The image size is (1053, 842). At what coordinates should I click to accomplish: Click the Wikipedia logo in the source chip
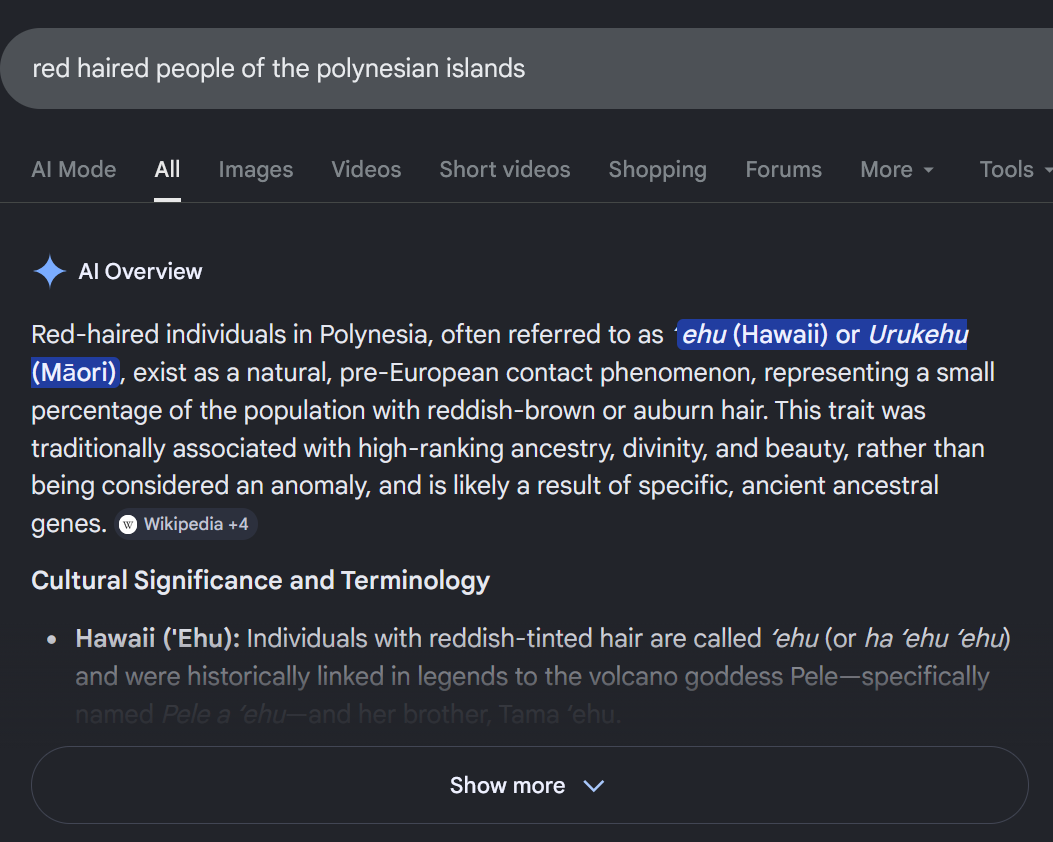[x=128, y=524]
